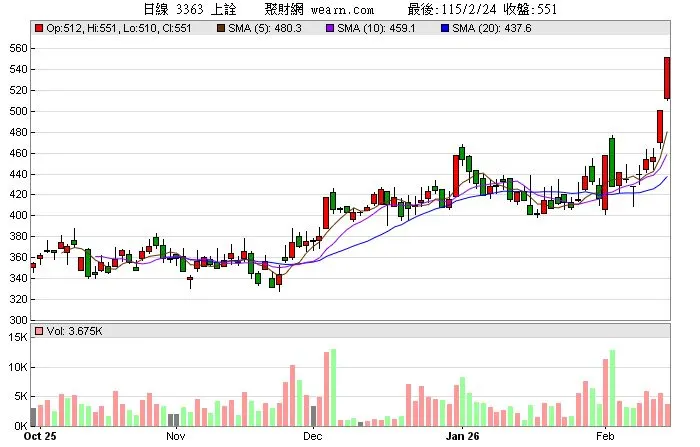Click the 'Vol: 3.675K' volume label
The width and height of the screenshot is (700, 447).
(x=74, y=331)
